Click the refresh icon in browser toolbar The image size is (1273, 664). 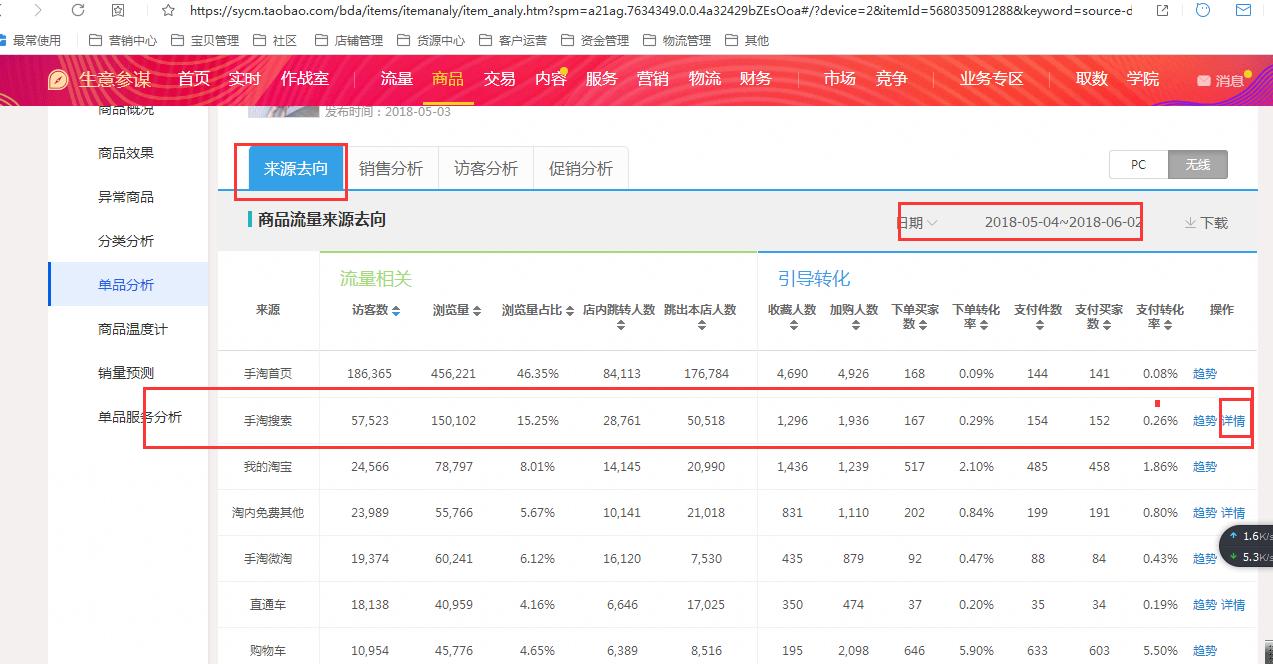pos(77,11)
